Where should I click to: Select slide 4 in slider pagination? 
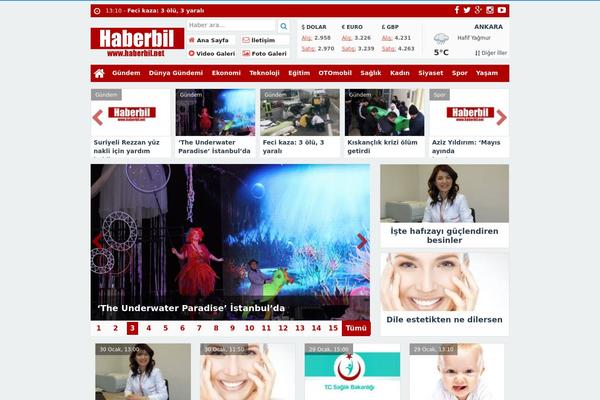coord(149,328)
